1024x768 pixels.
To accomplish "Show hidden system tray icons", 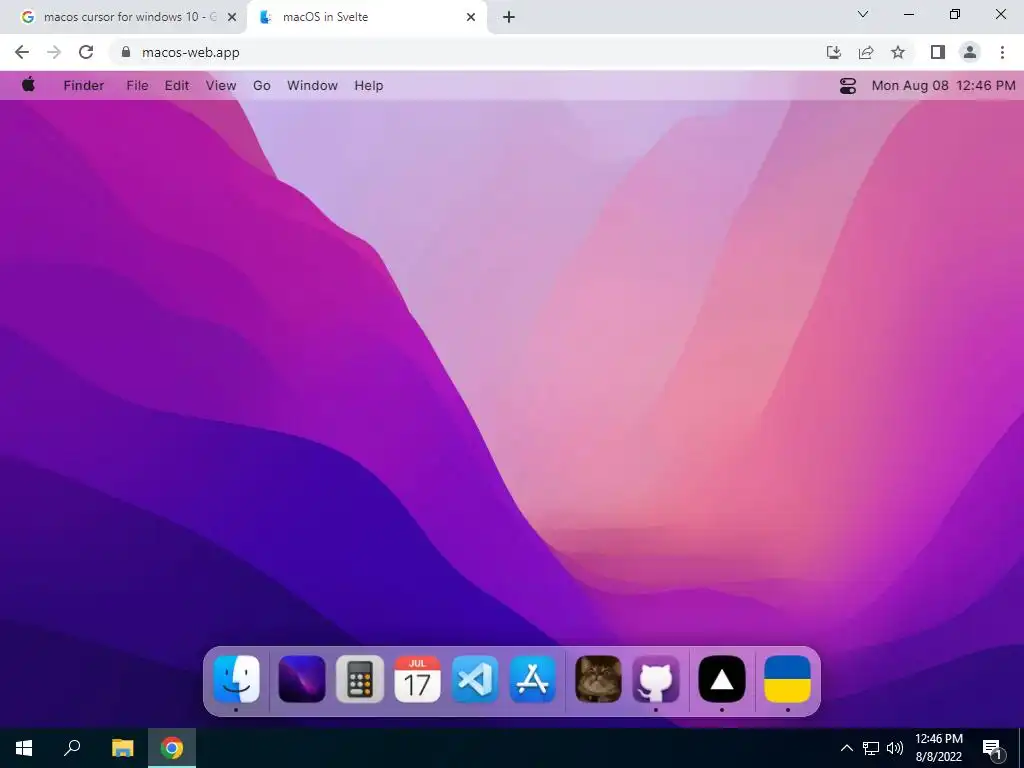I will coord(846,748).
